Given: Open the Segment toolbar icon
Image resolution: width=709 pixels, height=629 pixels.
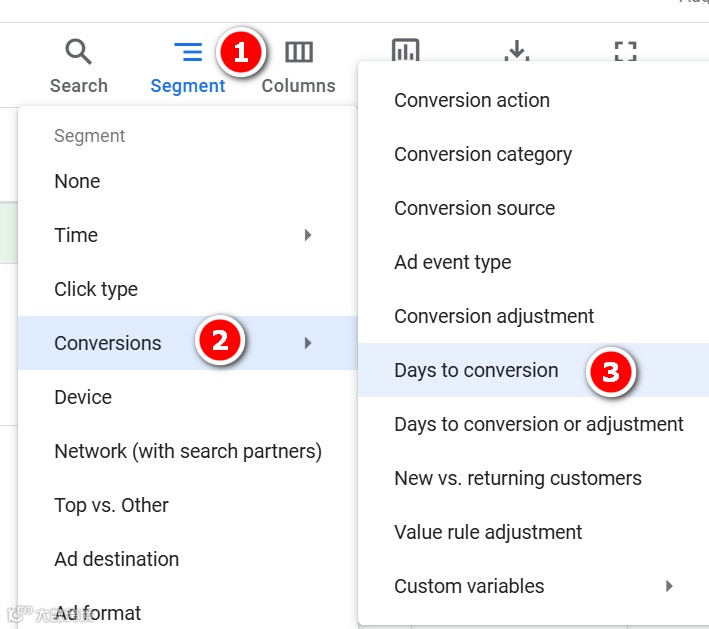Looking at the screenshot, I should (188, 52).
